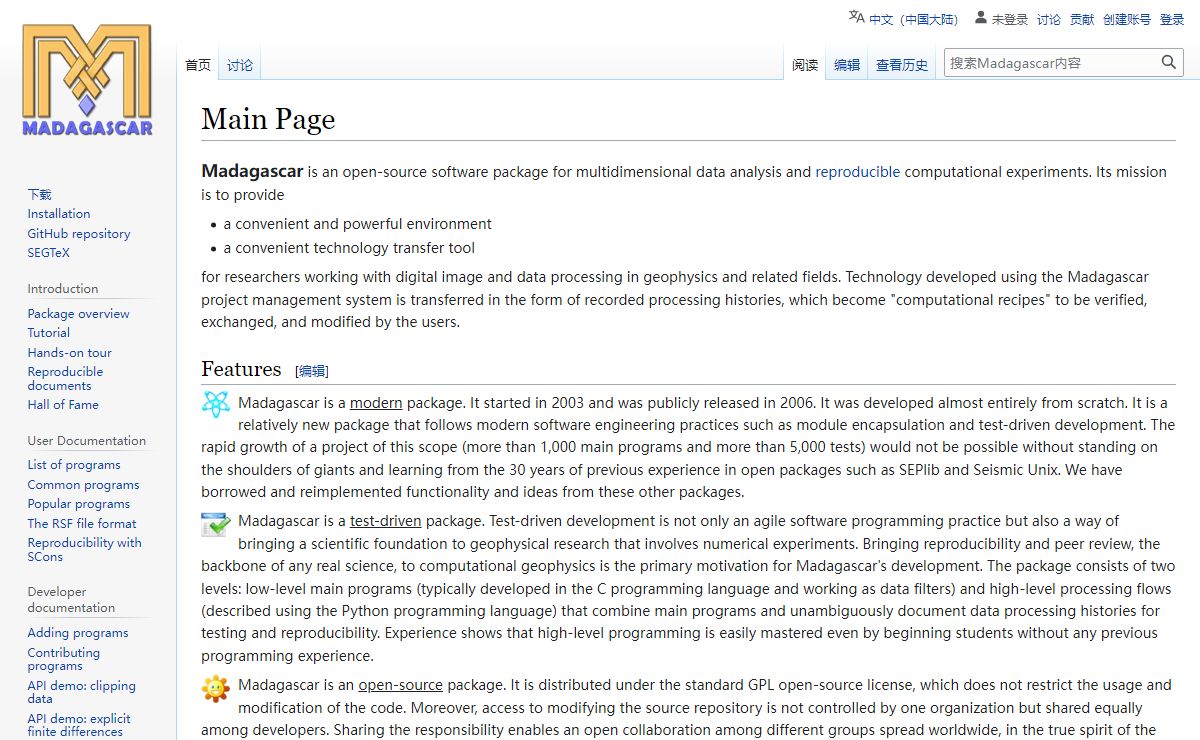
Task: Click 'a convenient and powerful environment' bullet
Action: point(358,224)
